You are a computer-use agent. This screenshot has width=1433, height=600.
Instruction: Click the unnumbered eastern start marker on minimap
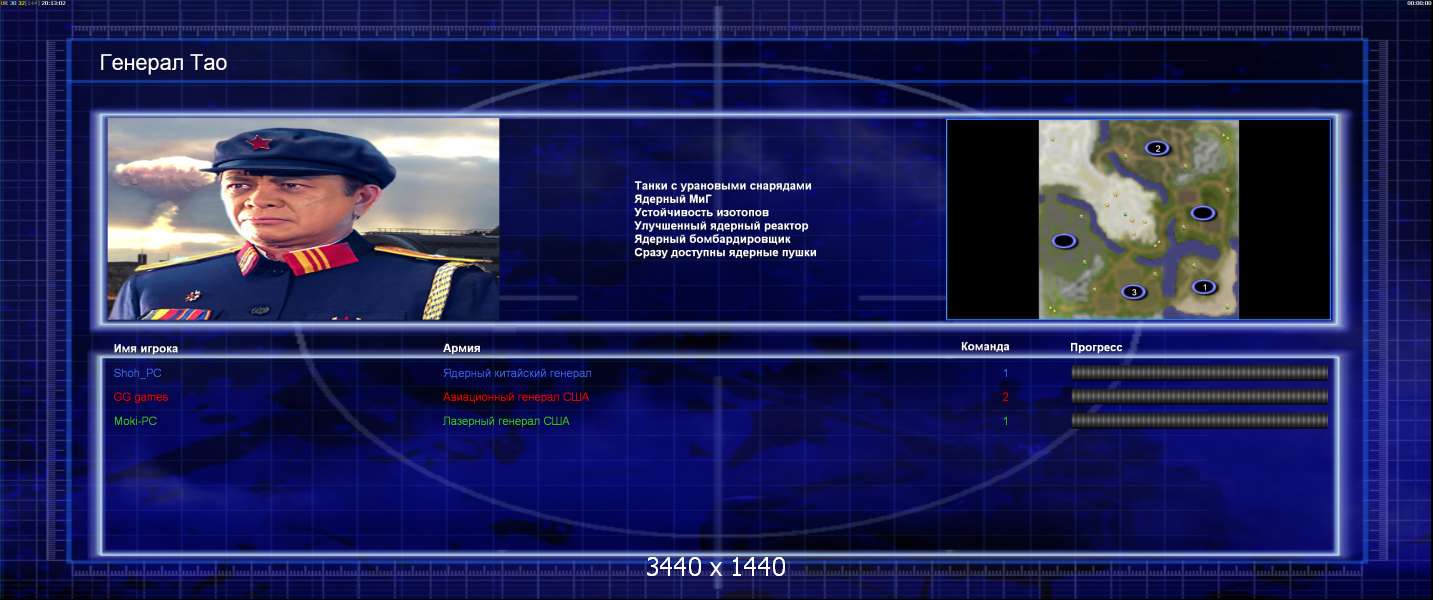pyautogui.click(x=1202, y=213)
